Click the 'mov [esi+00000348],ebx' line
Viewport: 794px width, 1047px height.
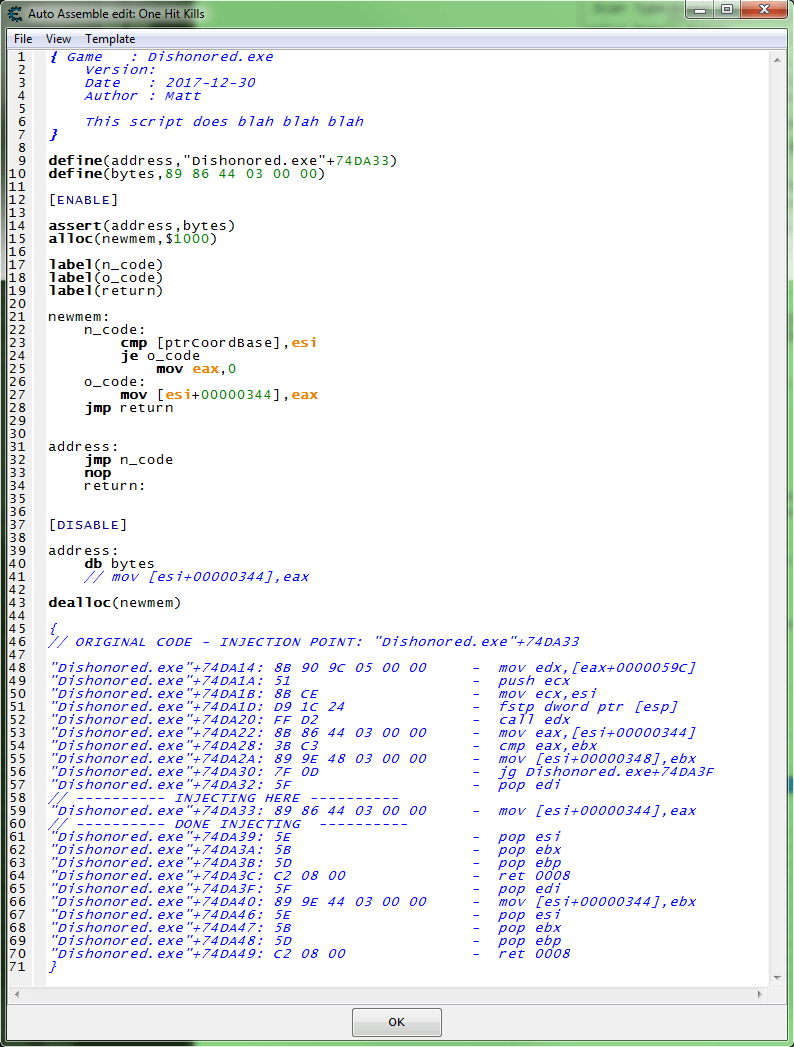pos(373,759)
